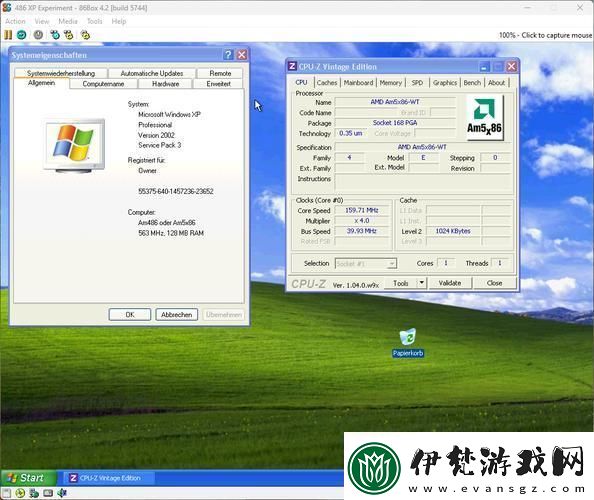Image resolution: width=594 pixels, height=500 pixels.
Task: Click the network status bar icon
Action: pyautogui.click(x=34, y=493)
